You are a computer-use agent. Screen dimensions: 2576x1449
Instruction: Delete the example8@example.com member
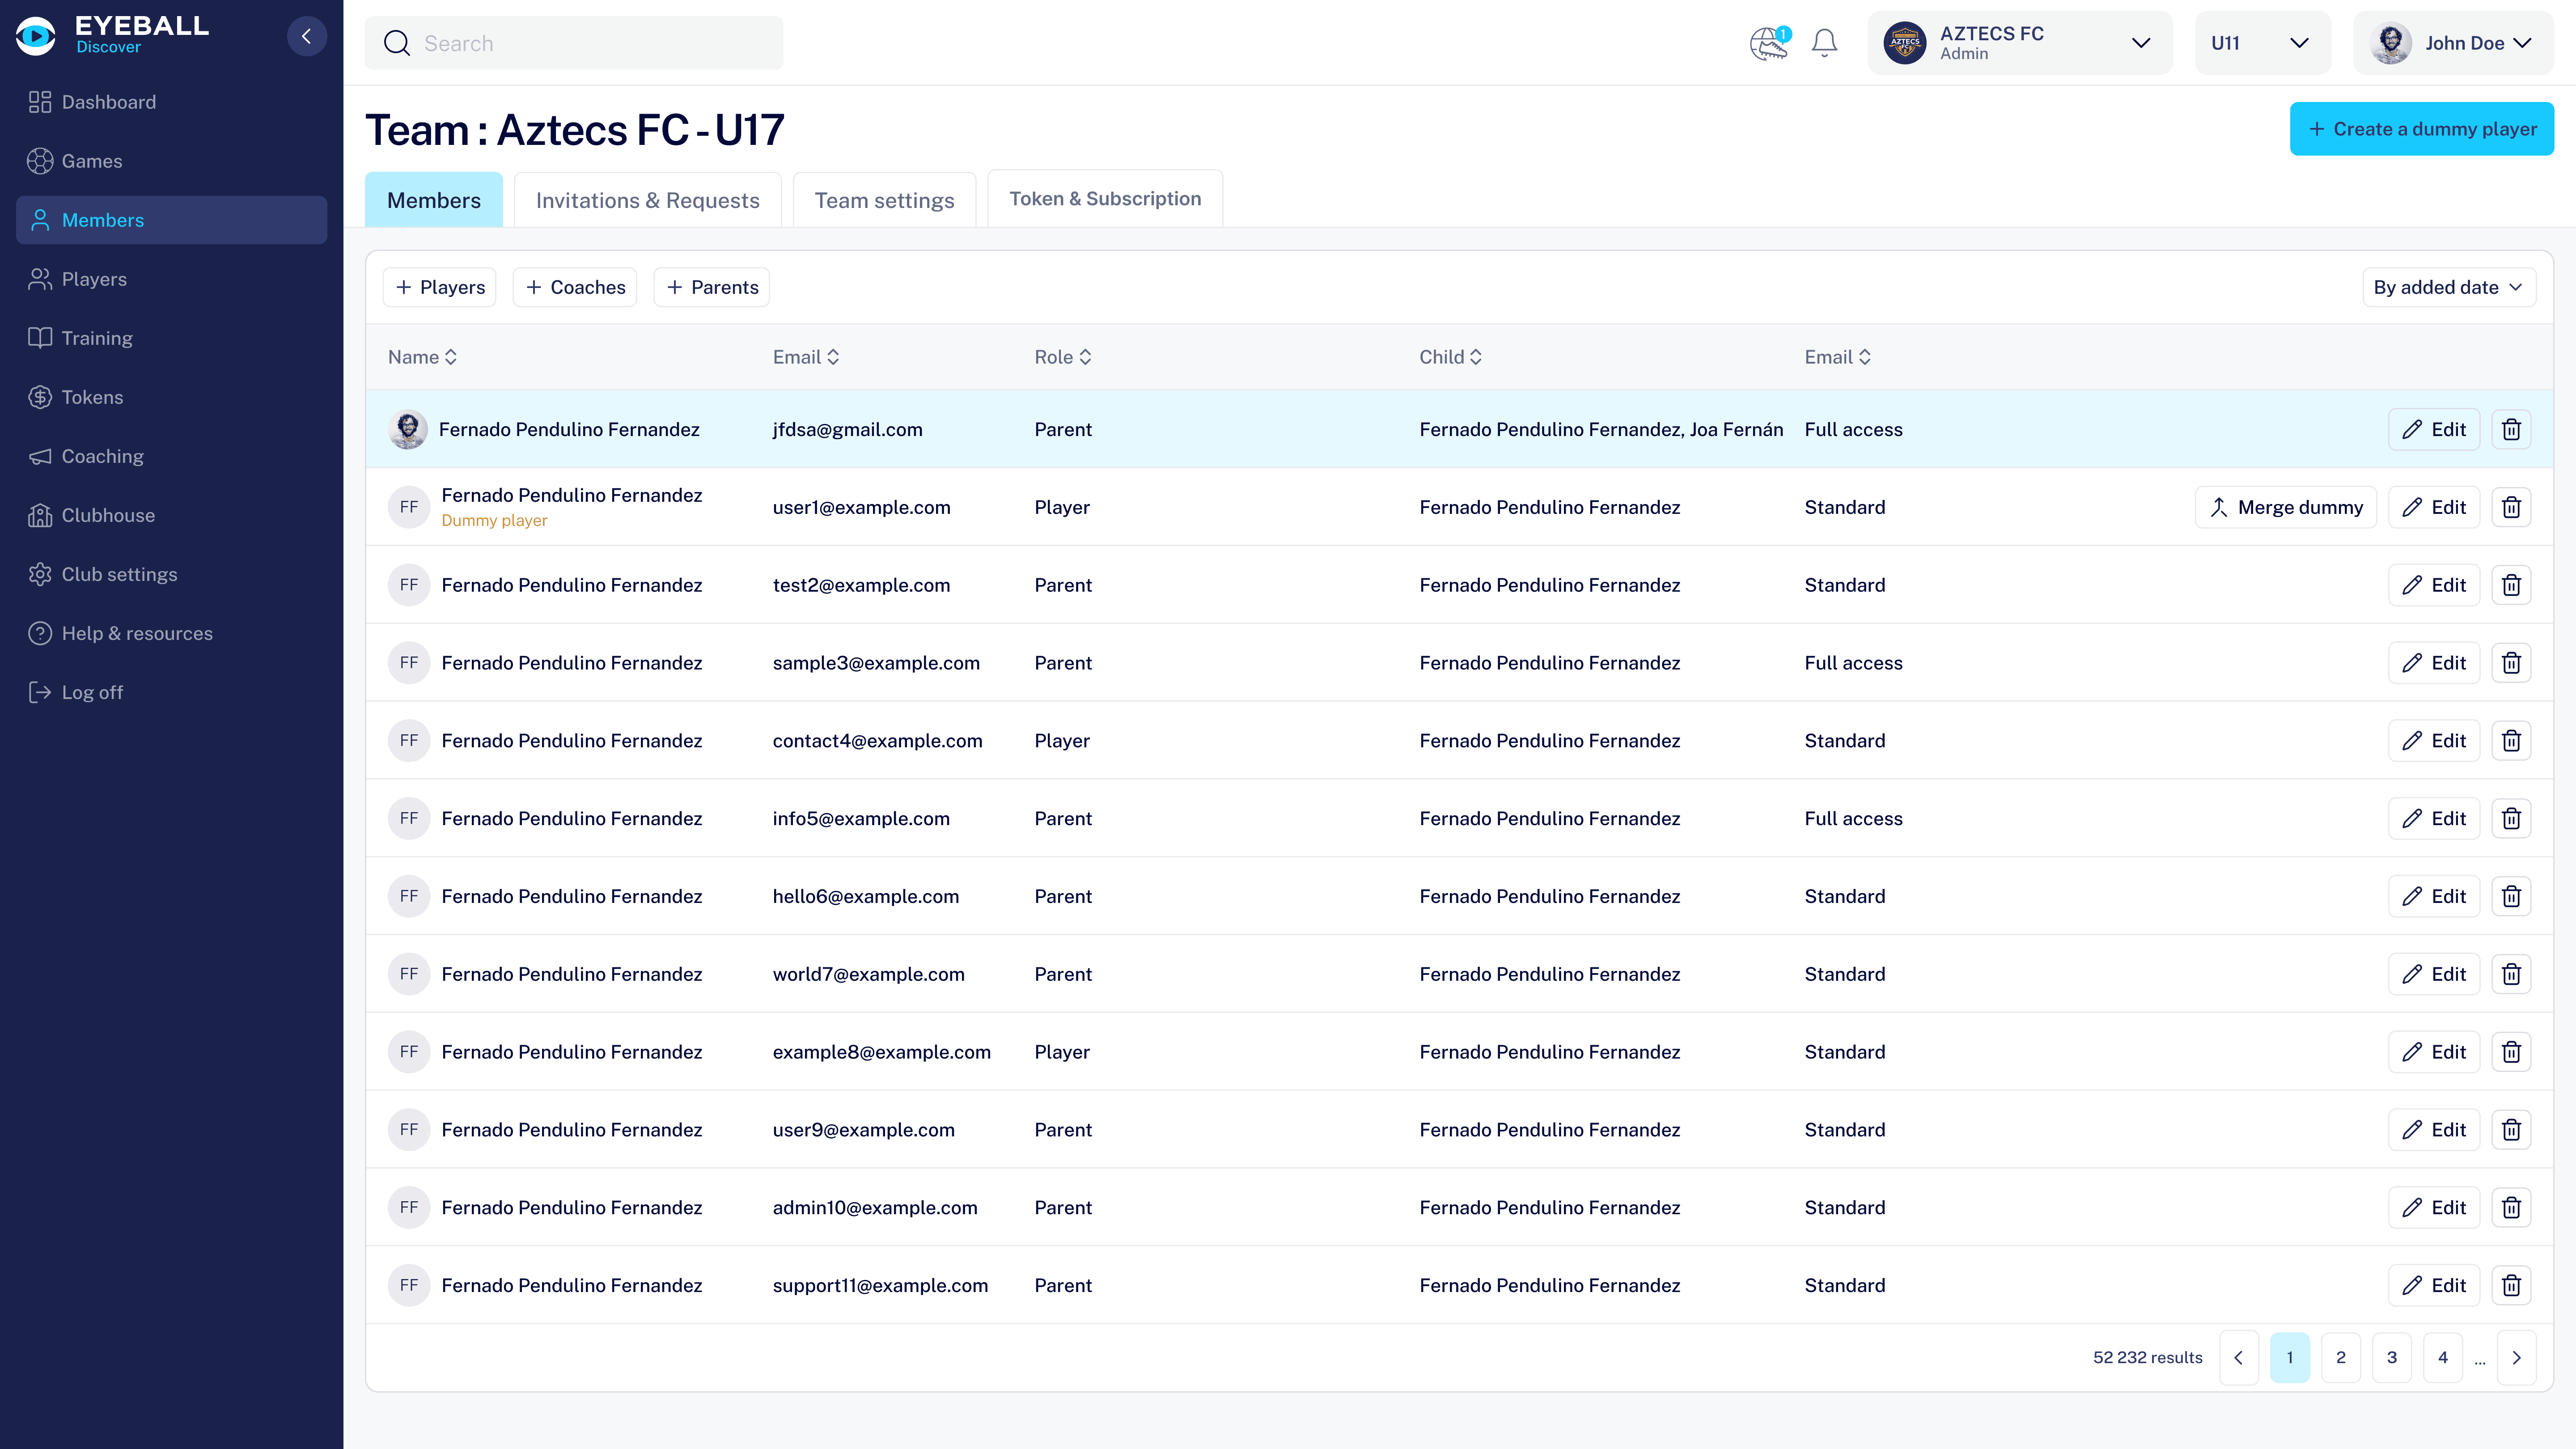[2511, 1052]
